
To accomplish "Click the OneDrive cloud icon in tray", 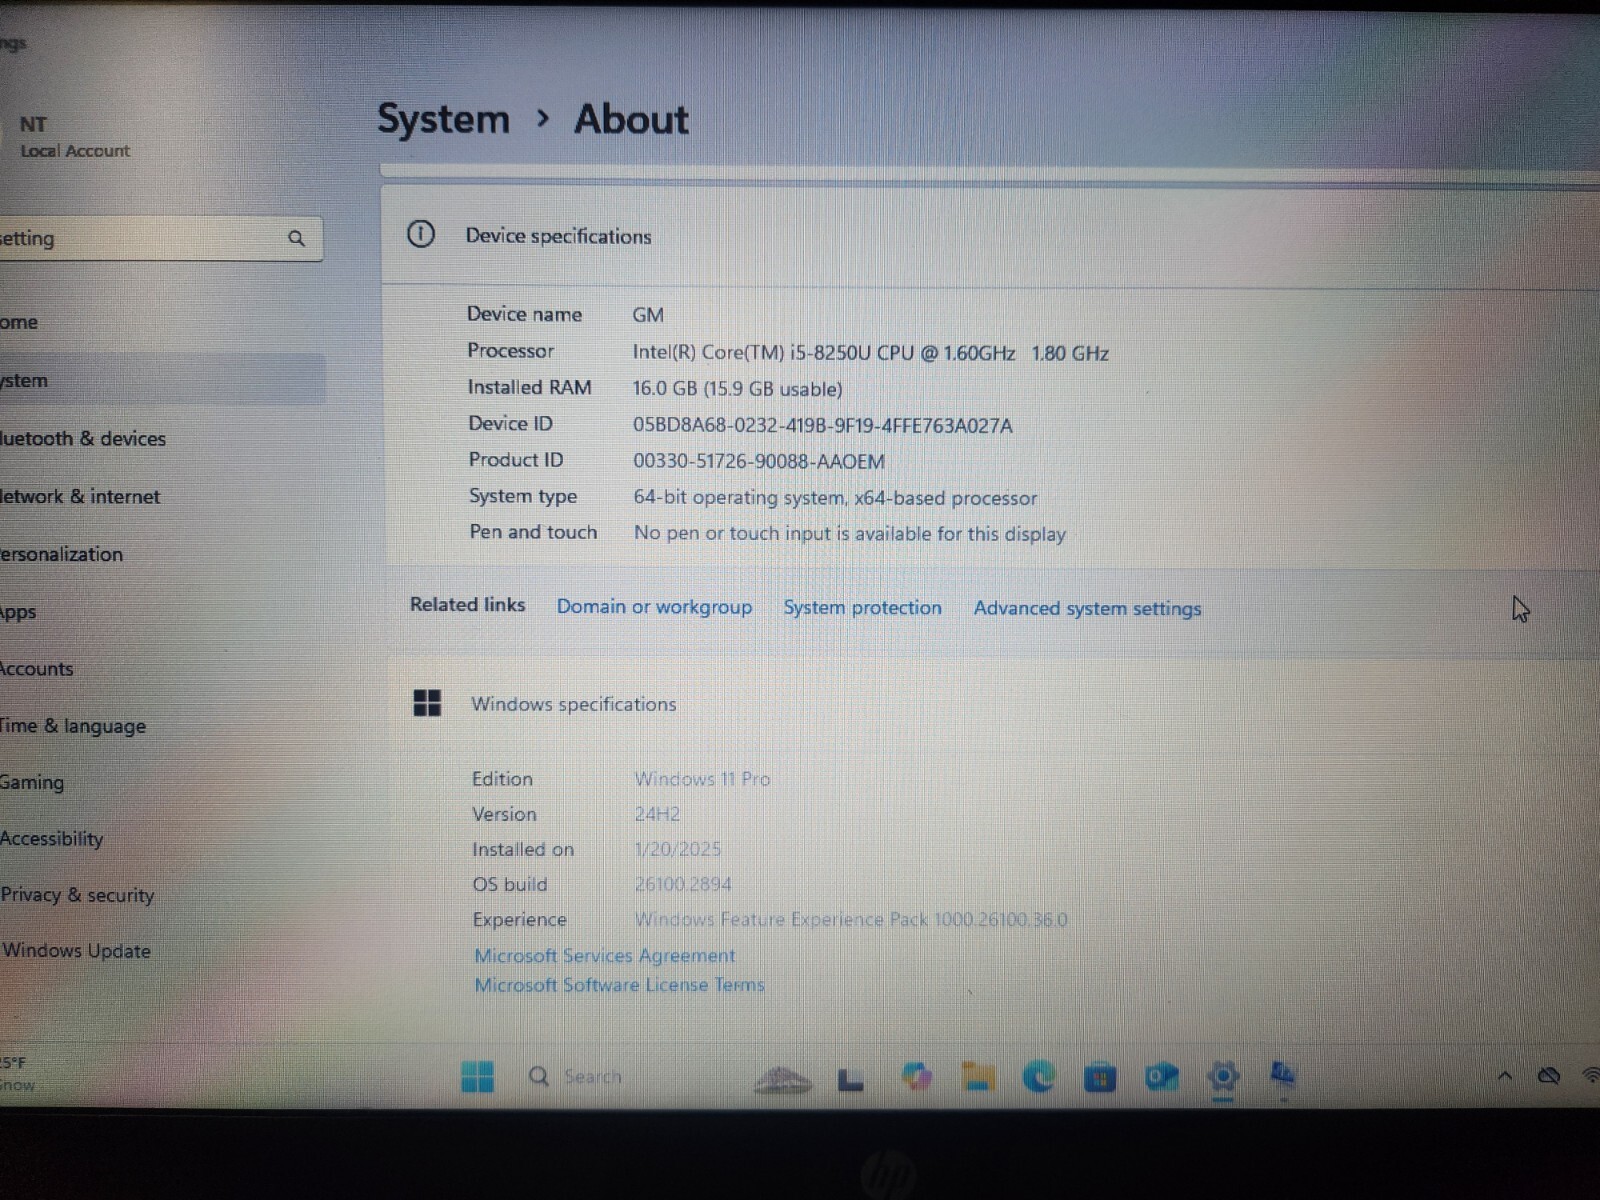I will pyautogui.click(x=1548, y=1076).
